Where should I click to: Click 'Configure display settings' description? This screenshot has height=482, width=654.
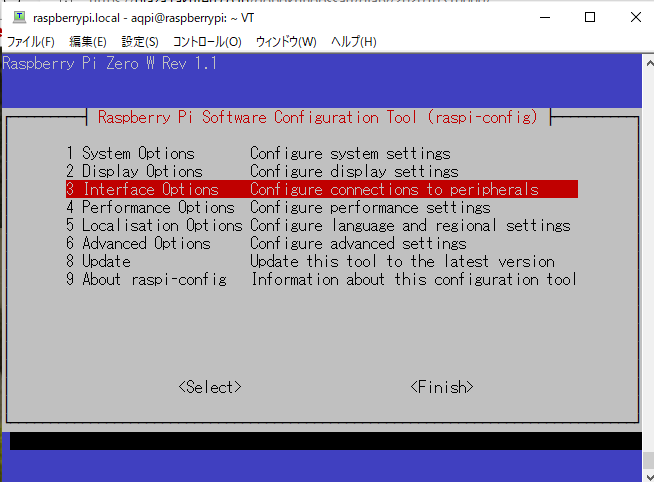[354, 171]
